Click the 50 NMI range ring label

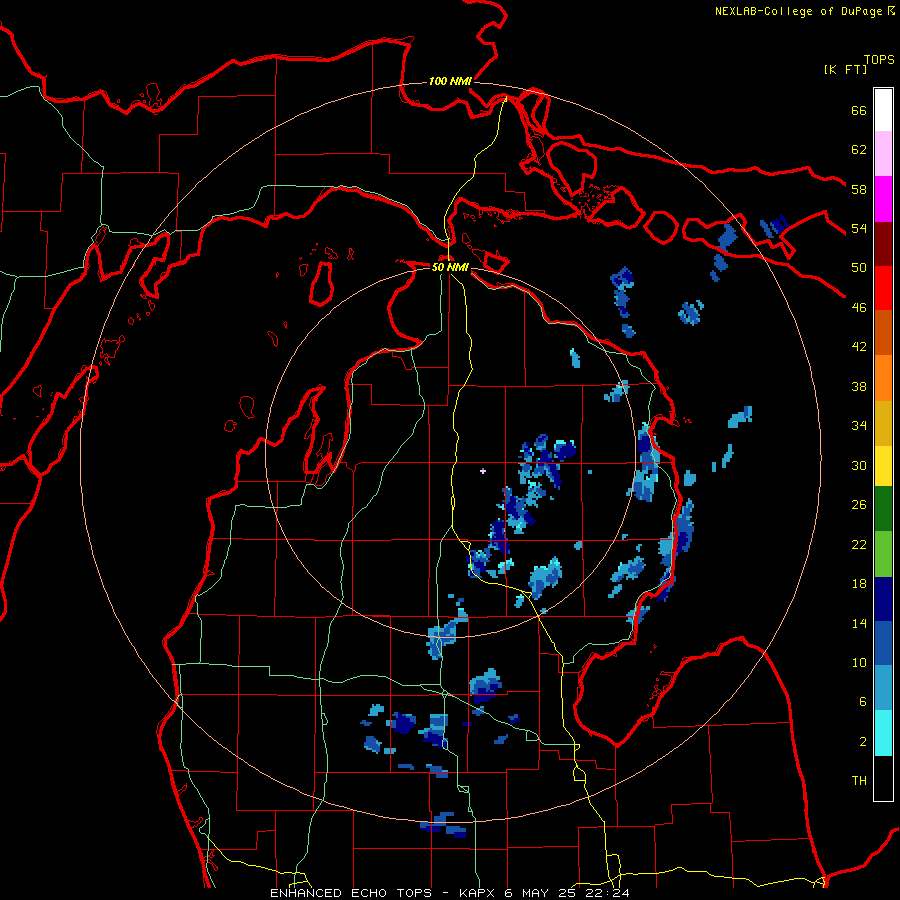click(449, 267)
